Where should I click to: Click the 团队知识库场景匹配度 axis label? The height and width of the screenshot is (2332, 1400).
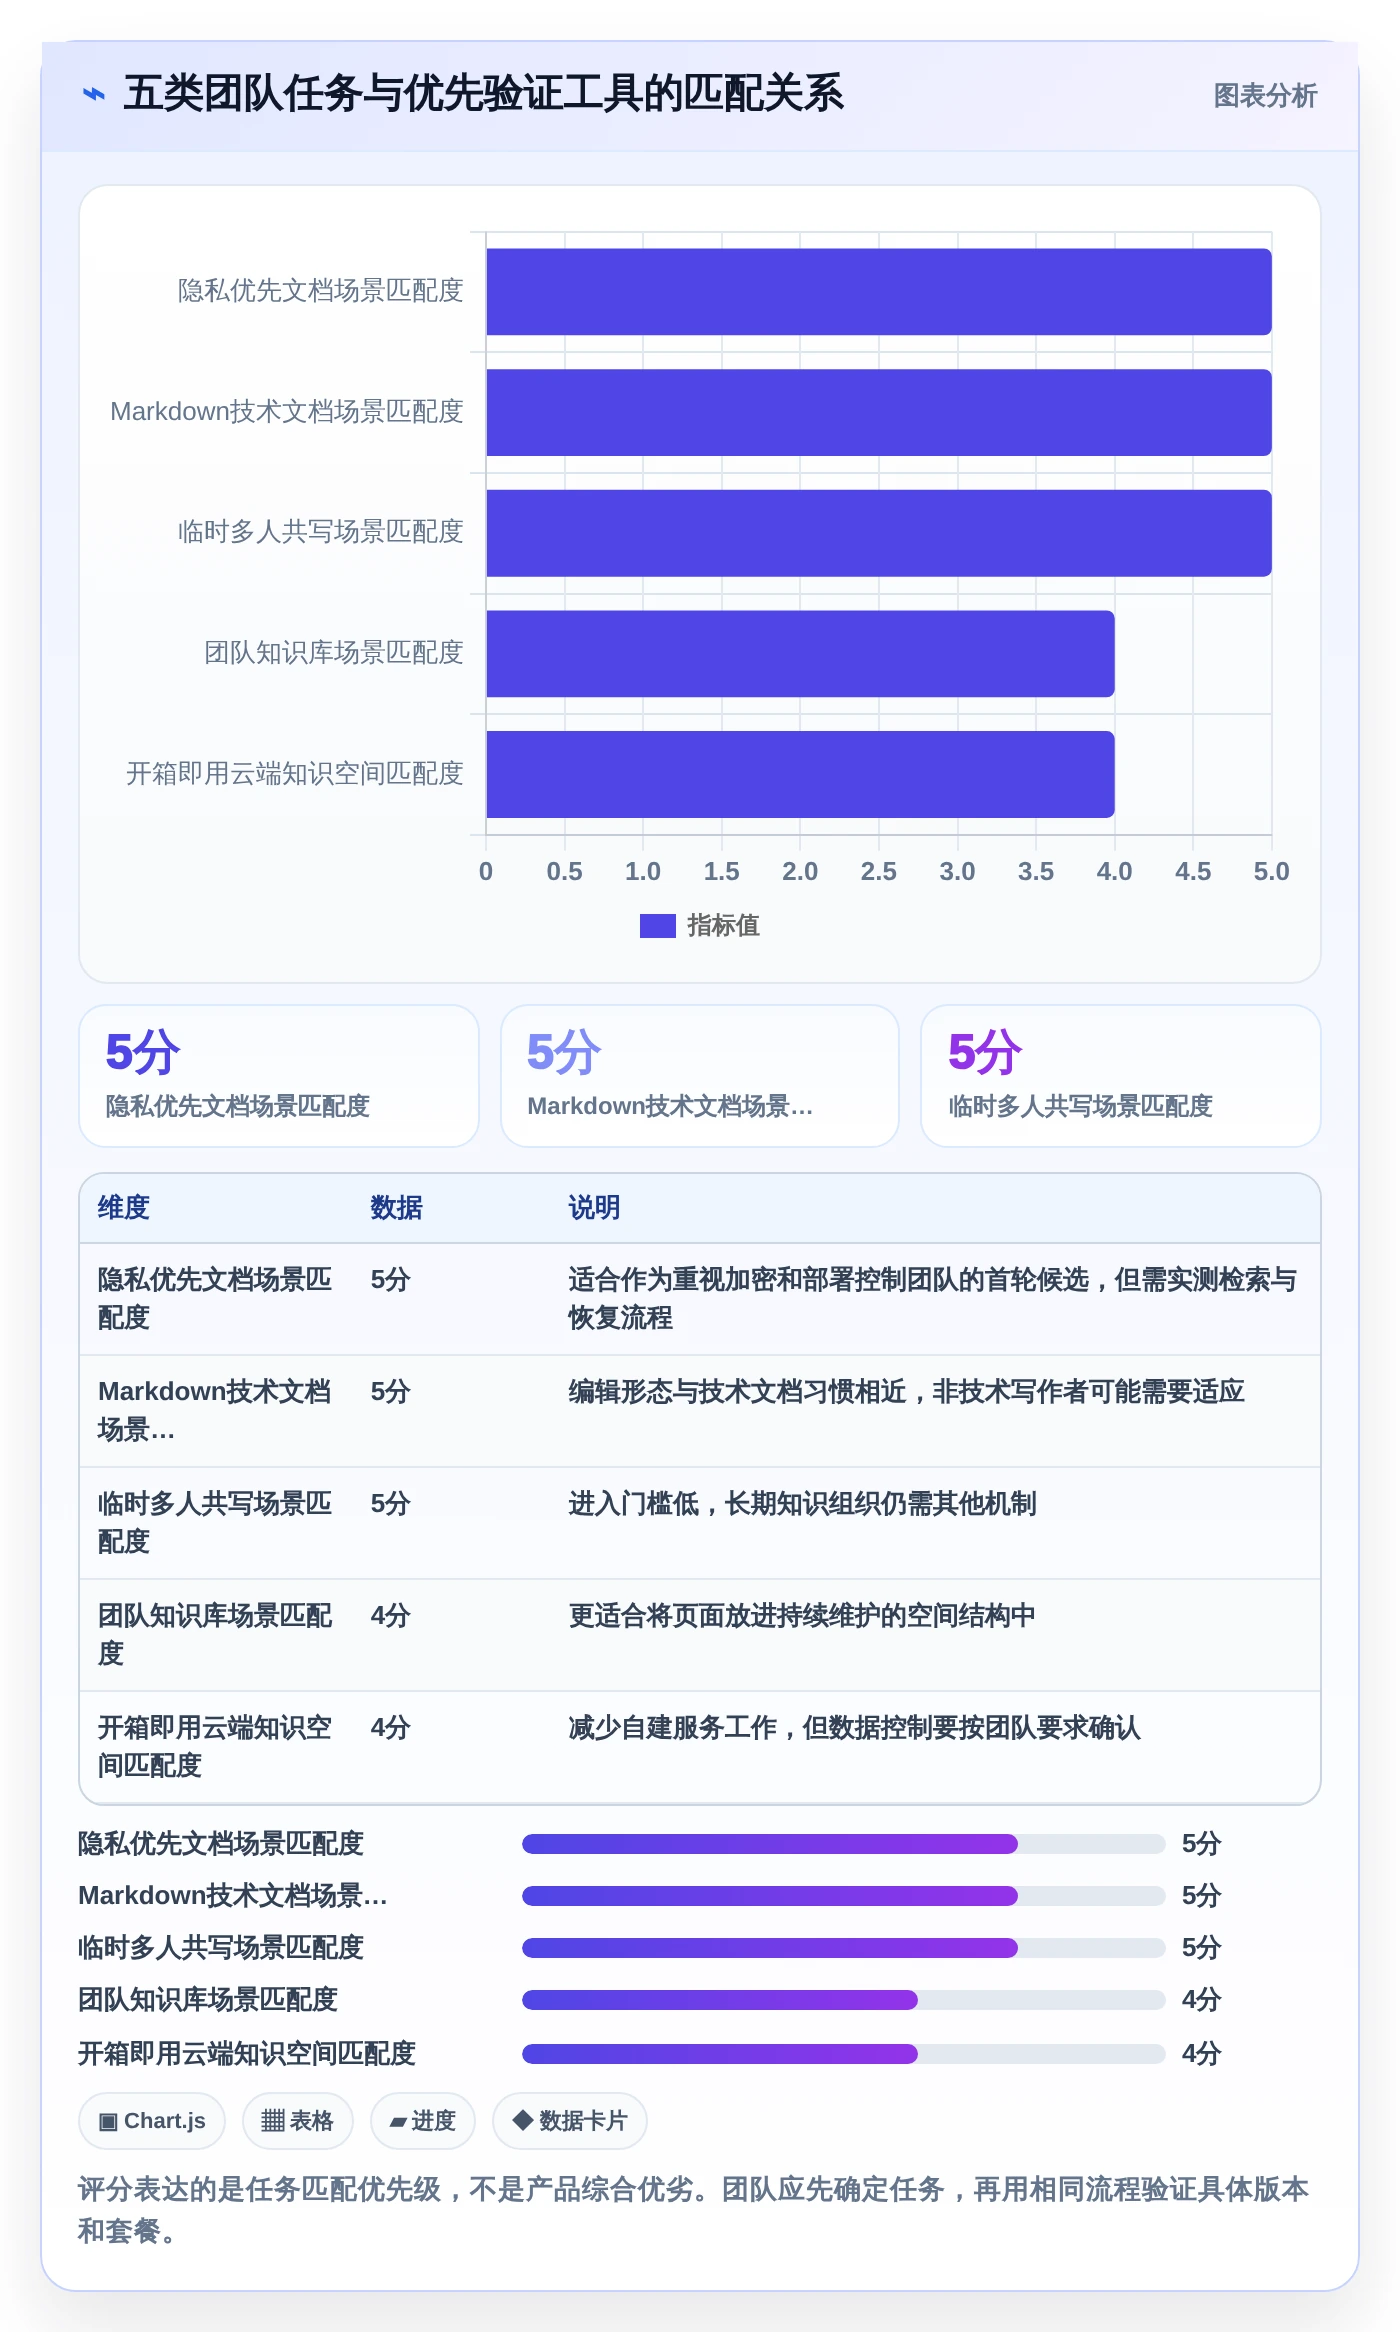click(333, 652)
